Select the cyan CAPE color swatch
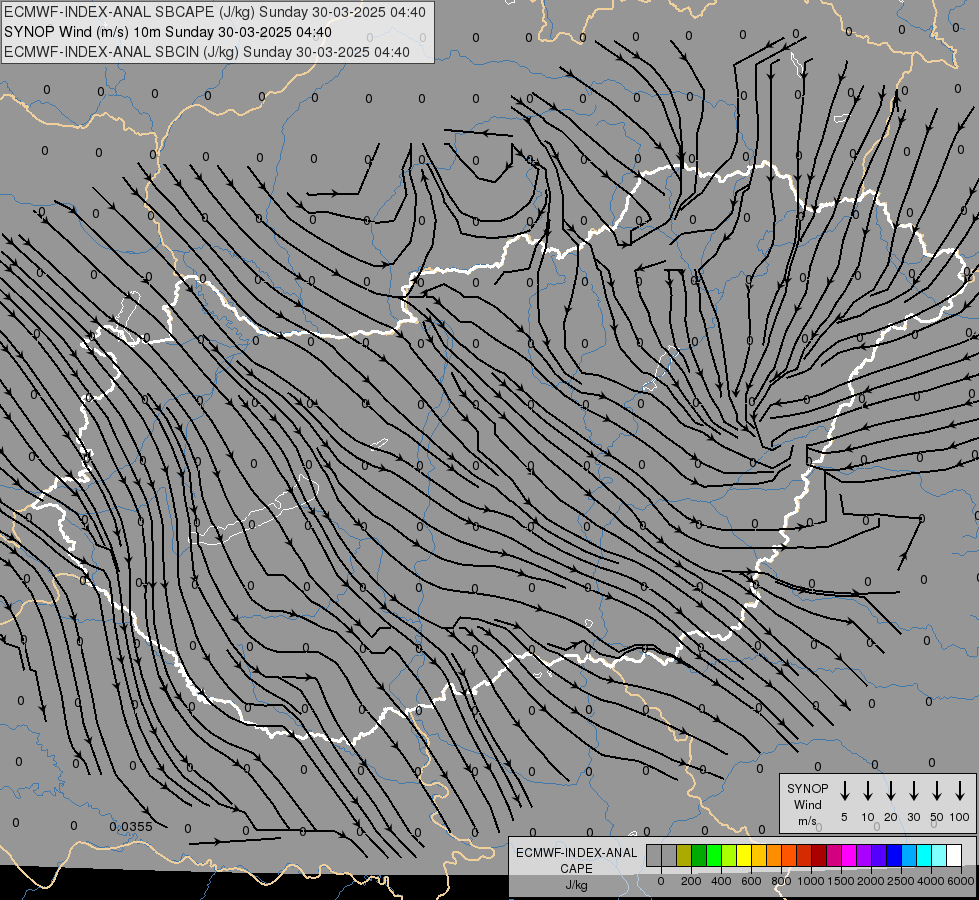 pyautogui.click(x=924, y=855)
